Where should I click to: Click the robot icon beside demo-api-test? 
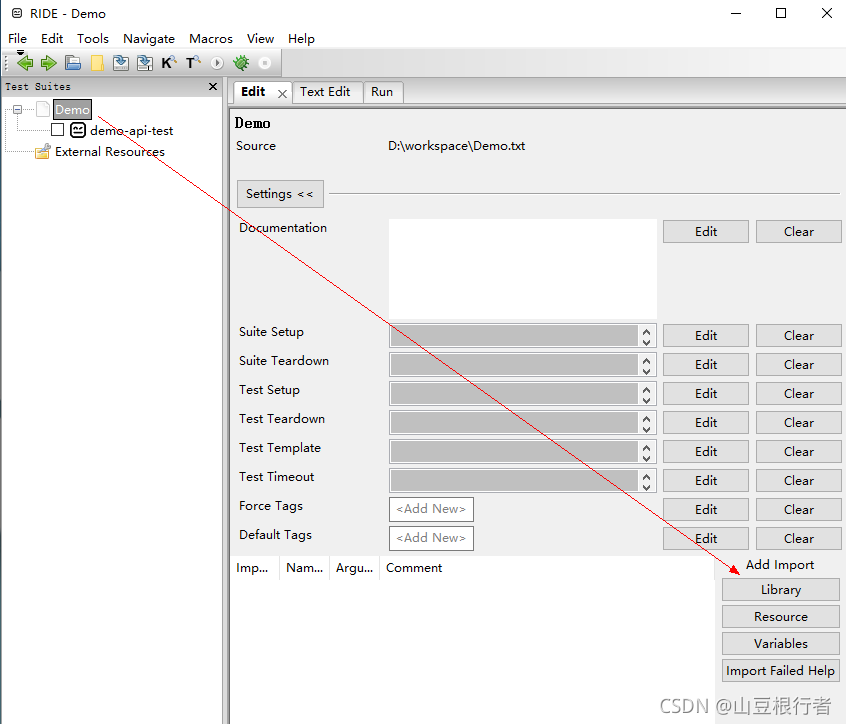pos(78,130)
